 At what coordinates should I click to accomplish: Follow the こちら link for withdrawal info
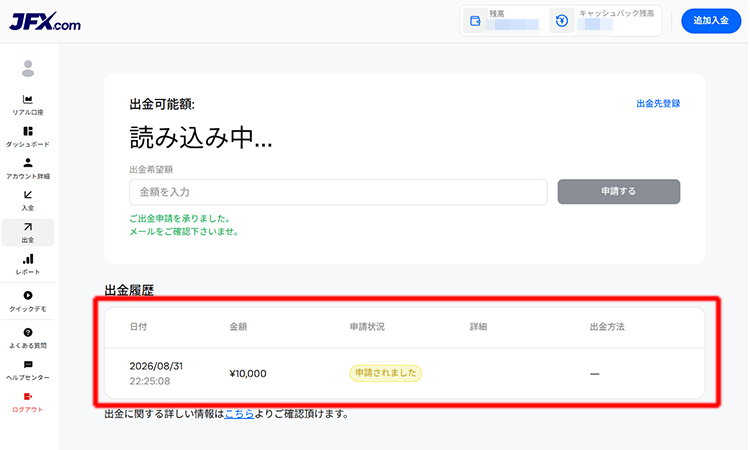click(239, 414)
